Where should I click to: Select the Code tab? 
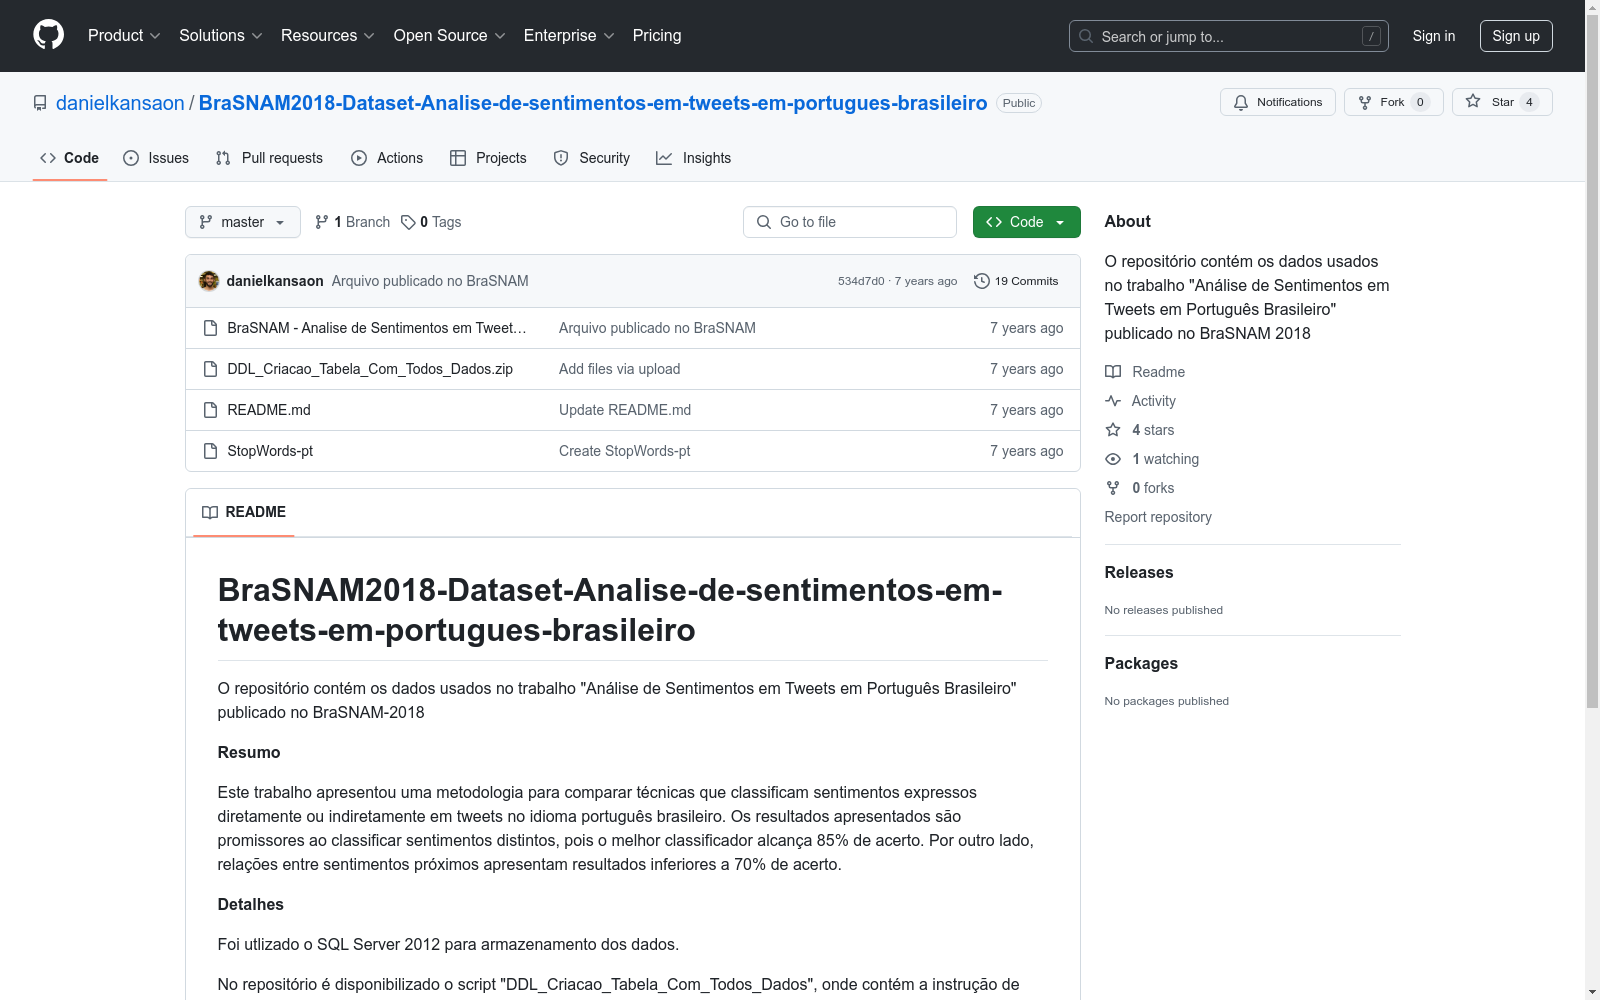[x=70, y=158]
